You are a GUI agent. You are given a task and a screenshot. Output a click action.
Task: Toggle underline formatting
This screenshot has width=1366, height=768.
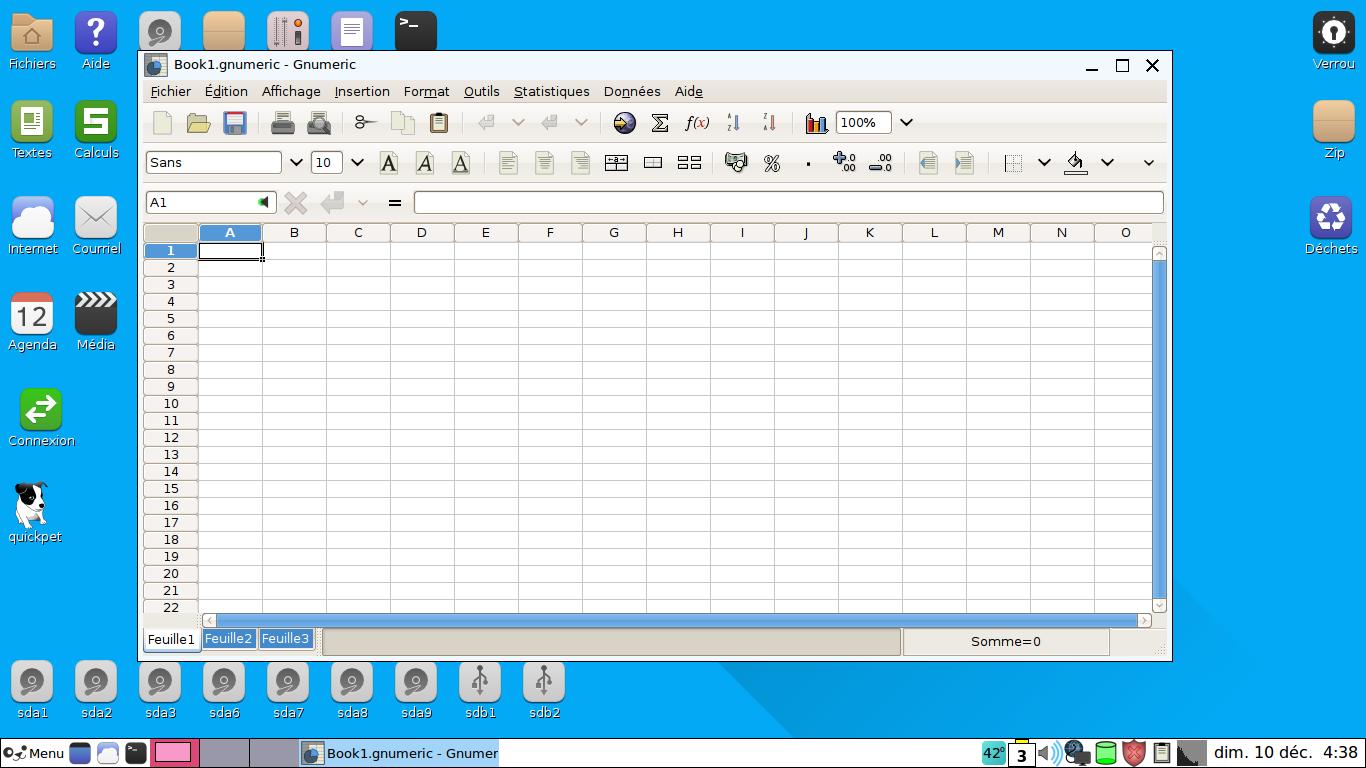(x=460, y=162)
